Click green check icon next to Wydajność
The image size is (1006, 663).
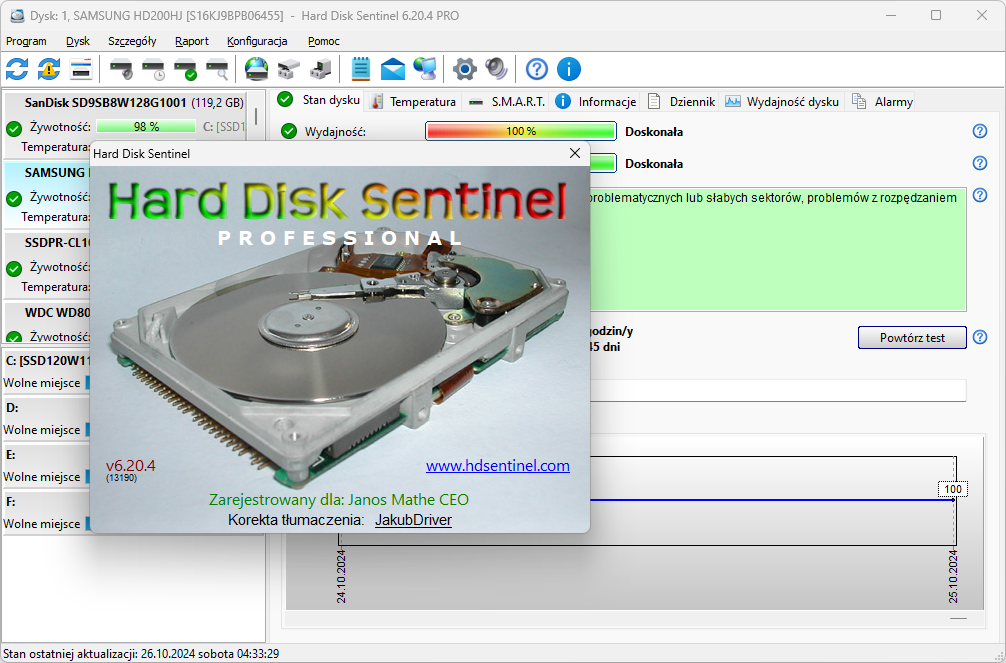click(289, 132)
